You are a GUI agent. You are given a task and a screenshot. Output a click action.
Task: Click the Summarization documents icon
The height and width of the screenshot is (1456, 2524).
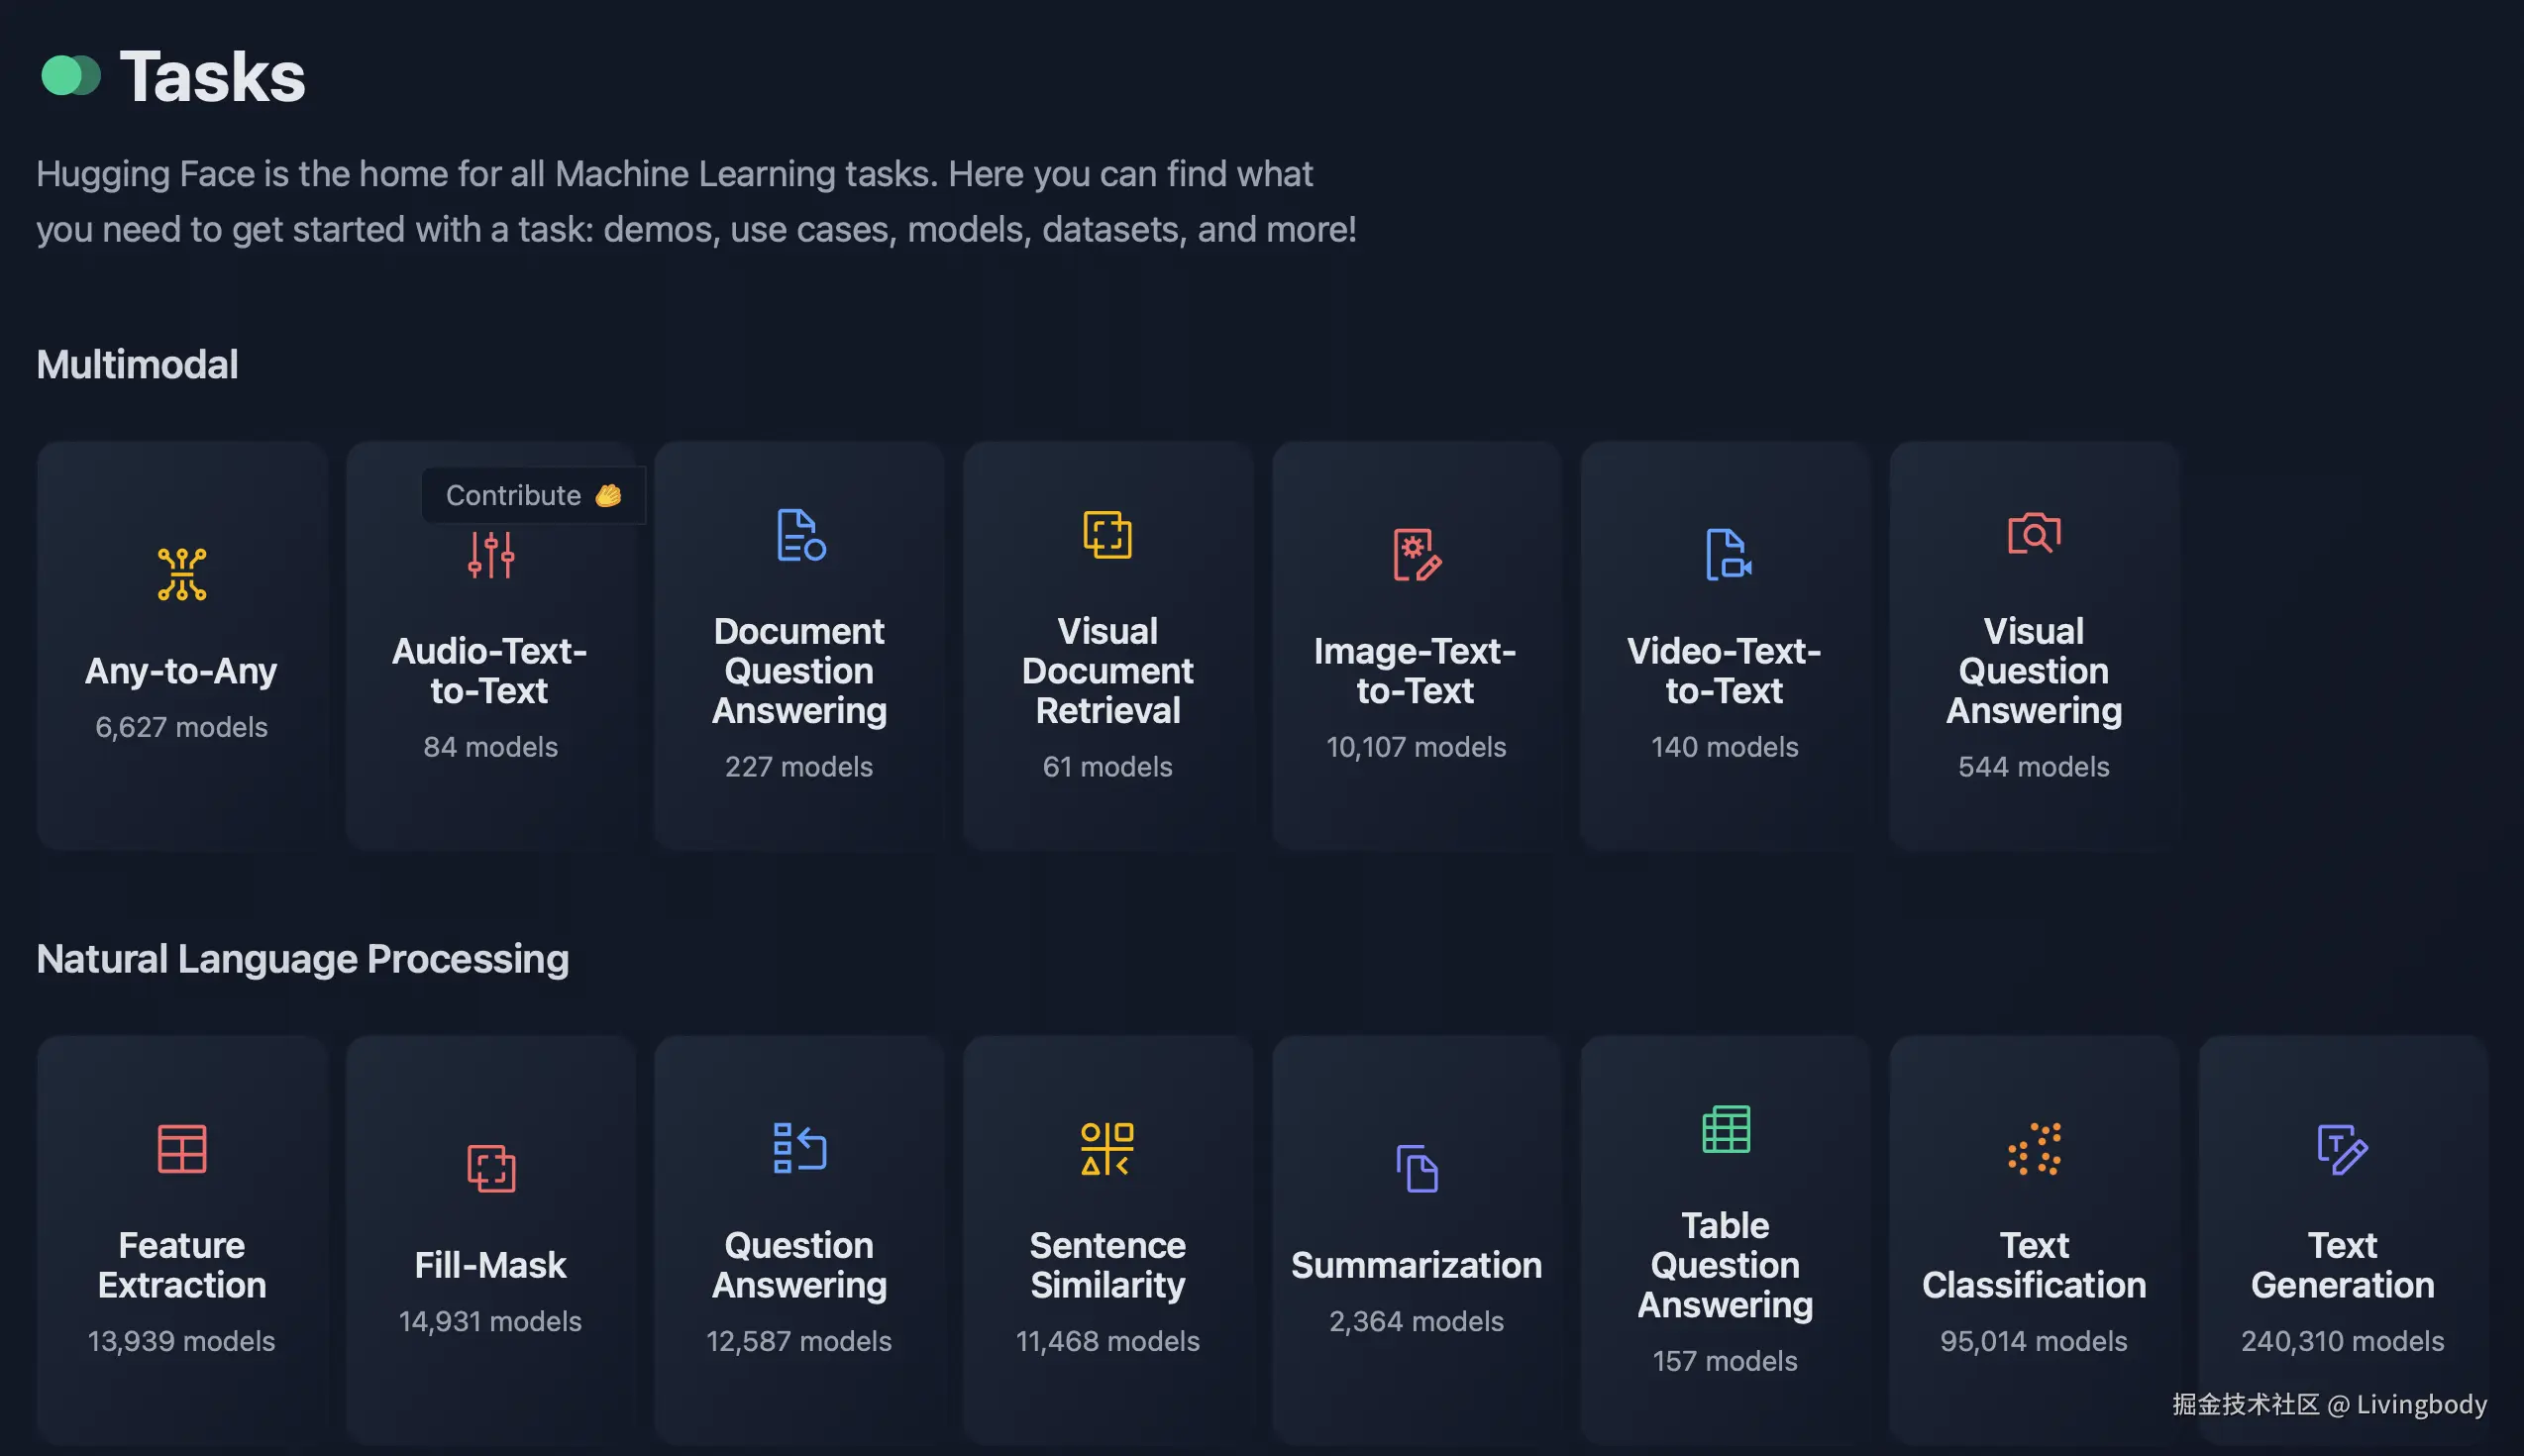pos(1417,1168)
